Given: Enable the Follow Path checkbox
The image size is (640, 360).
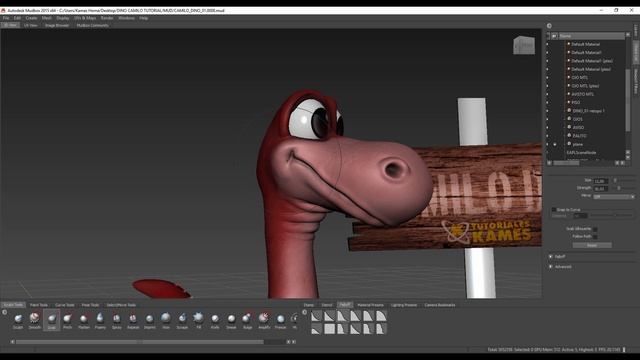Looking at the screenshot, I should pos(596,237).
